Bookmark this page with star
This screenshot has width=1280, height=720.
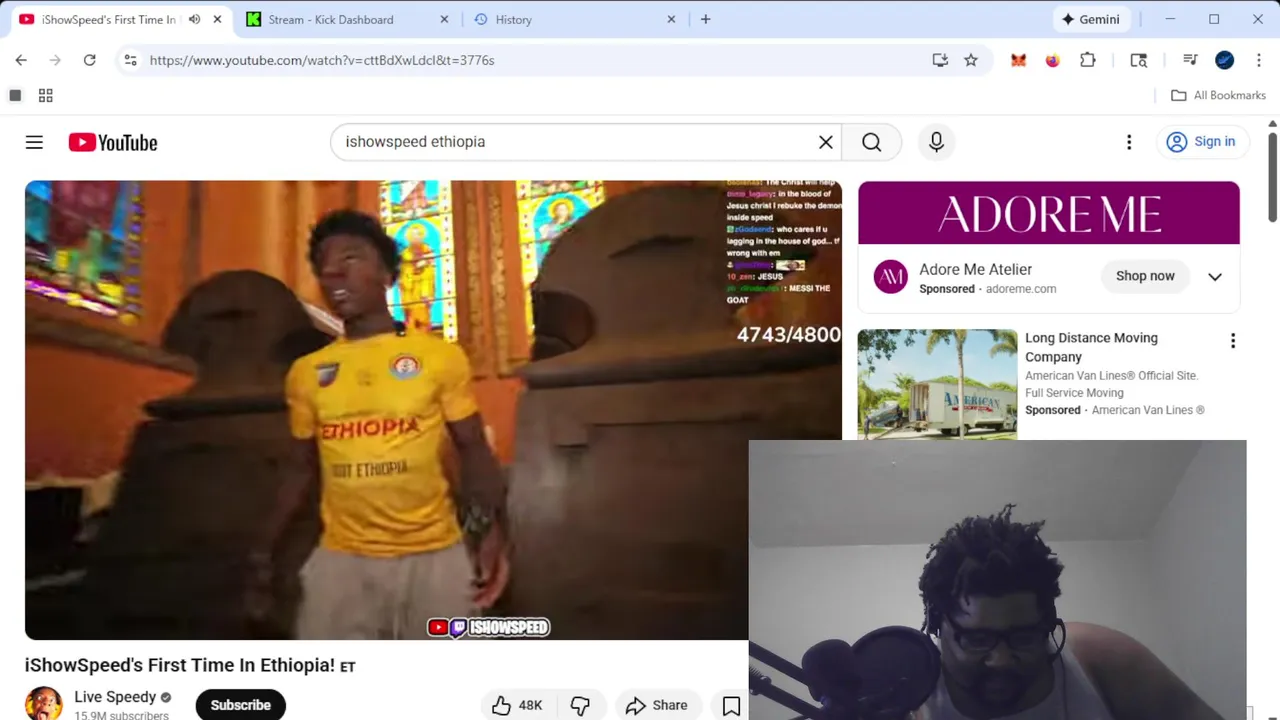(971, 60)
